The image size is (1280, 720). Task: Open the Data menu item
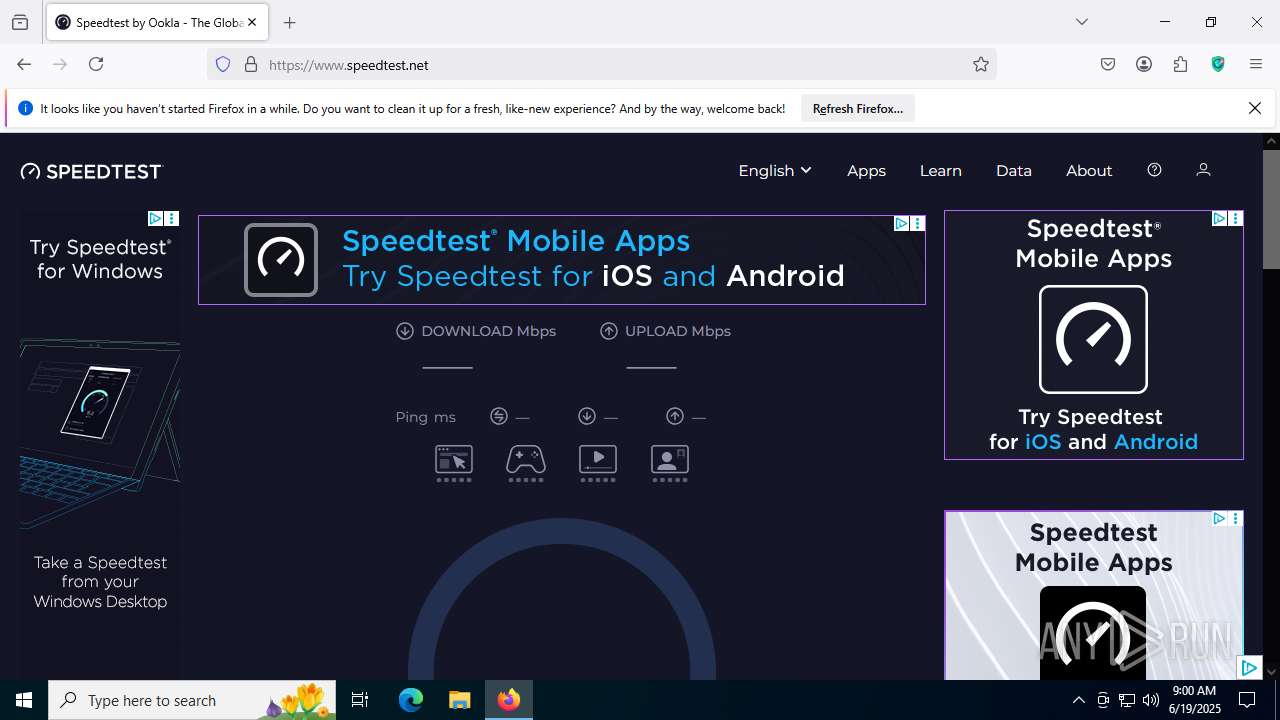coord(1013,170)
